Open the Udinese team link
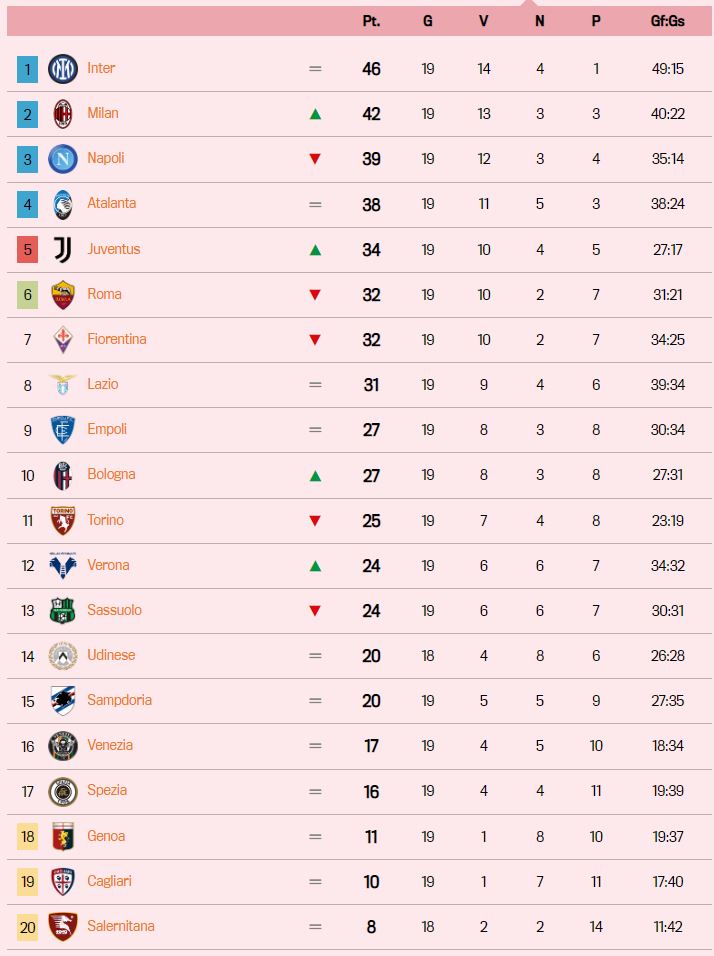Image resolution: width=714 pixels, height=956 pixels. click(x=111, y=655)
